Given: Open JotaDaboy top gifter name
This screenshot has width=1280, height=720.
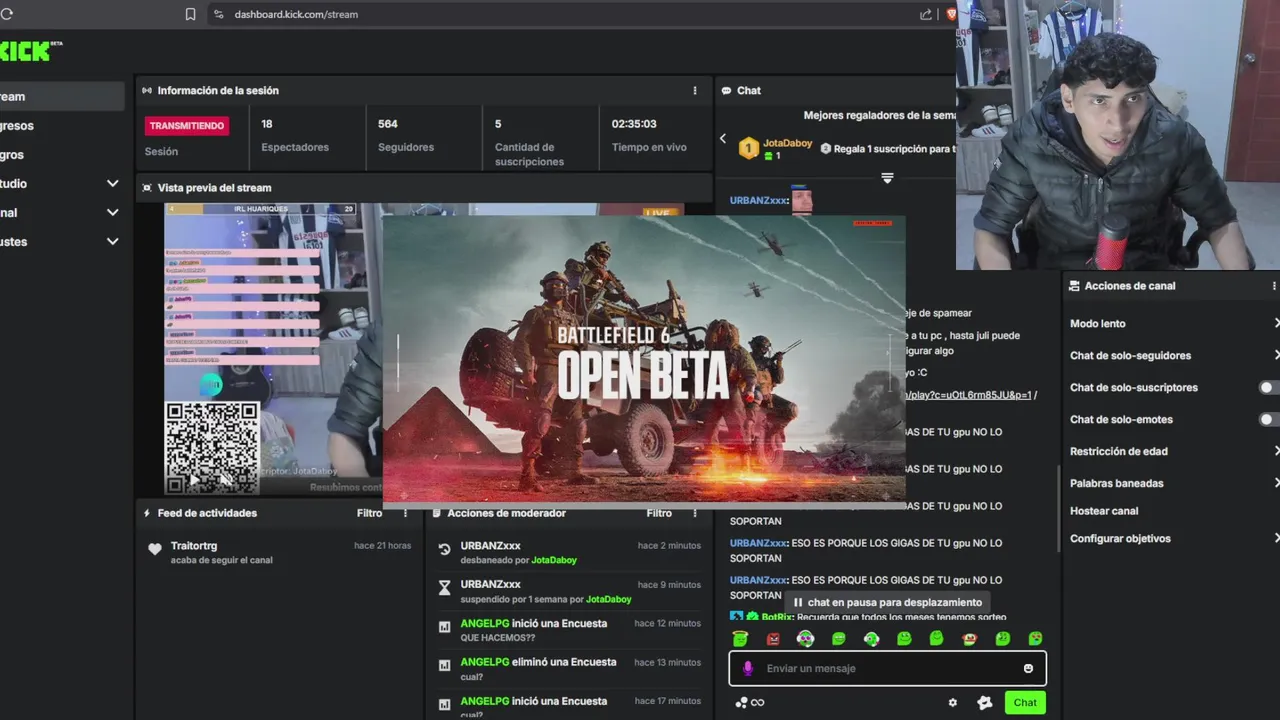Looking at the screenshot, I should (788, 143).
